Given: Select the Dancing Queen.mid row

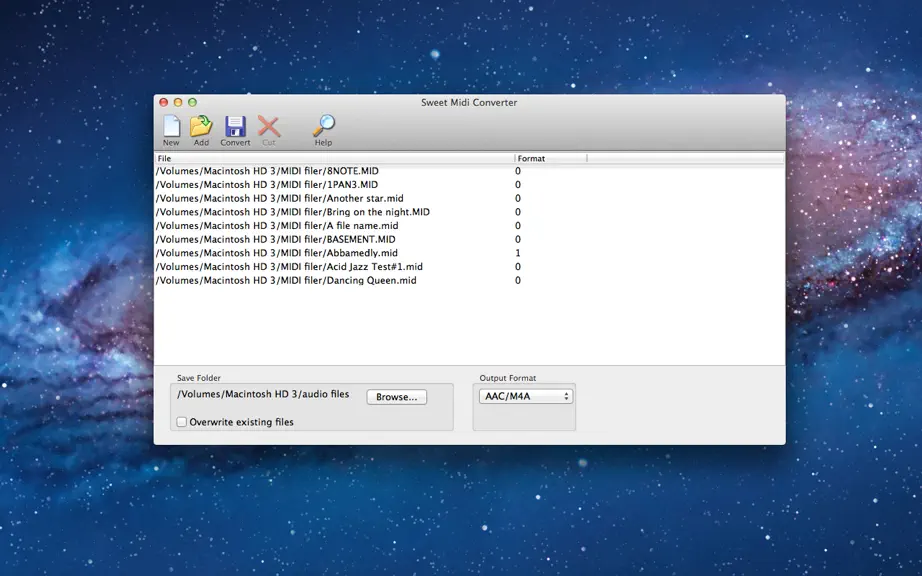Looking at the screenshot, I should (x=469, y=280).
